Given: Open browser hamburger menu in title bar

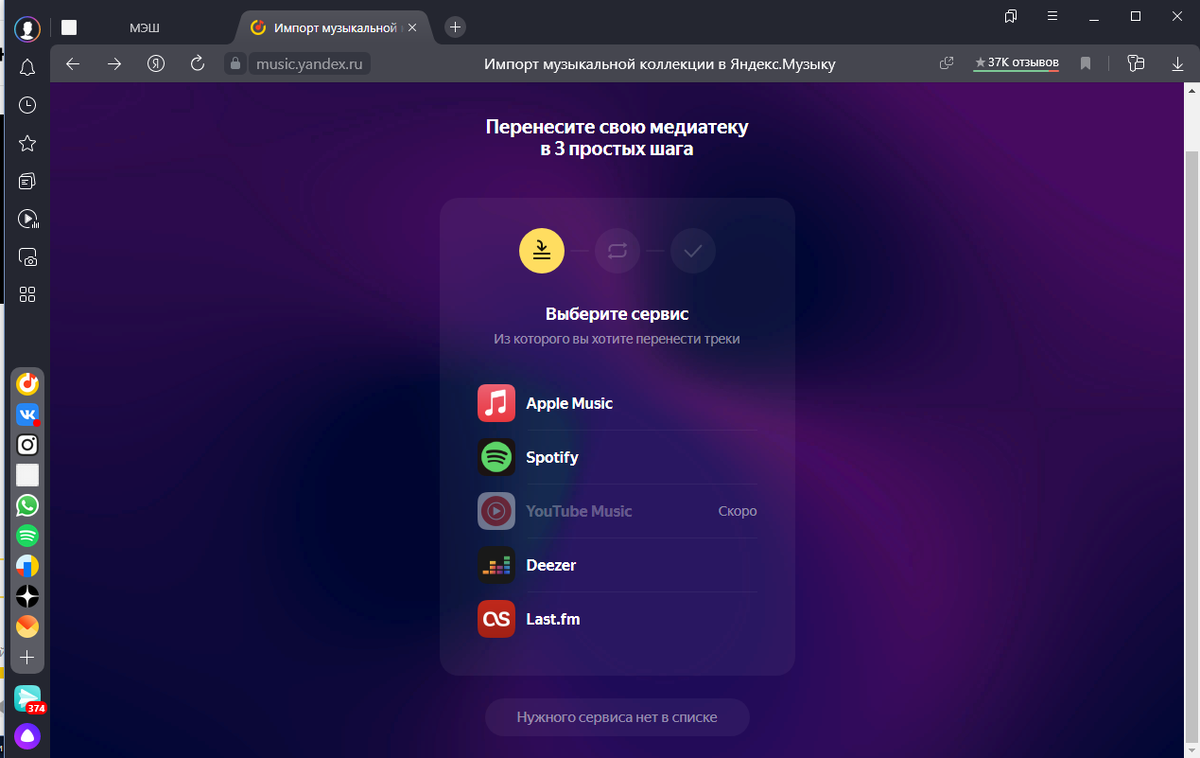Looking at the screenshot, I should pyautogui.click(x=1053, y=16).
